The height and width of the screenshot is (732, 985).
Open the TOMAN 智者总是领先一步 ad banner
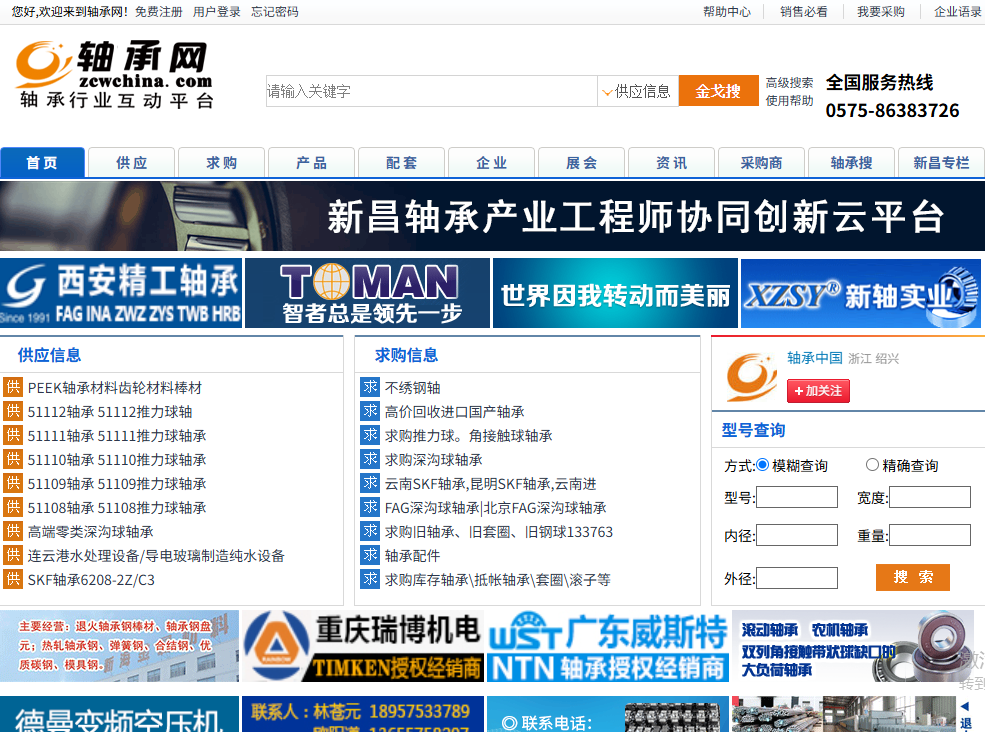(x=367, y=293)
